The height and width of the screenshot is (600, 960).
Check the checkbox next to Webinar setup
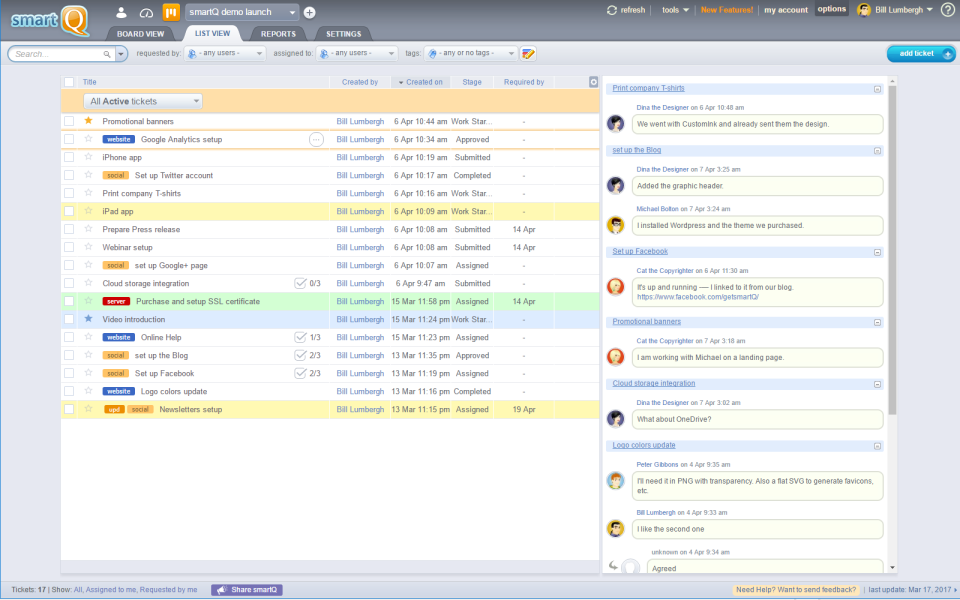(x=69, y=247)
